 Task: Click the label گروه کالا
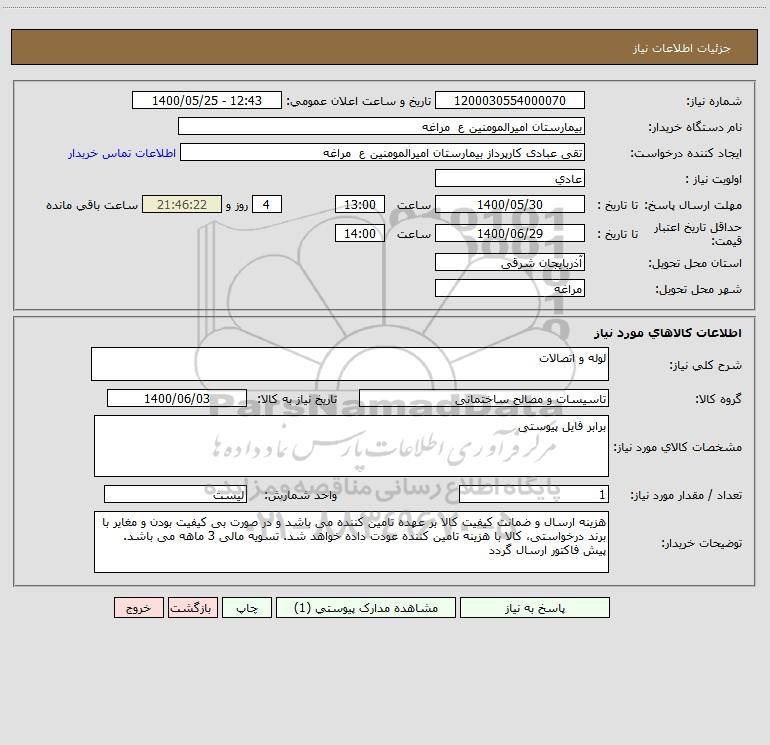(x=718, y=400)
